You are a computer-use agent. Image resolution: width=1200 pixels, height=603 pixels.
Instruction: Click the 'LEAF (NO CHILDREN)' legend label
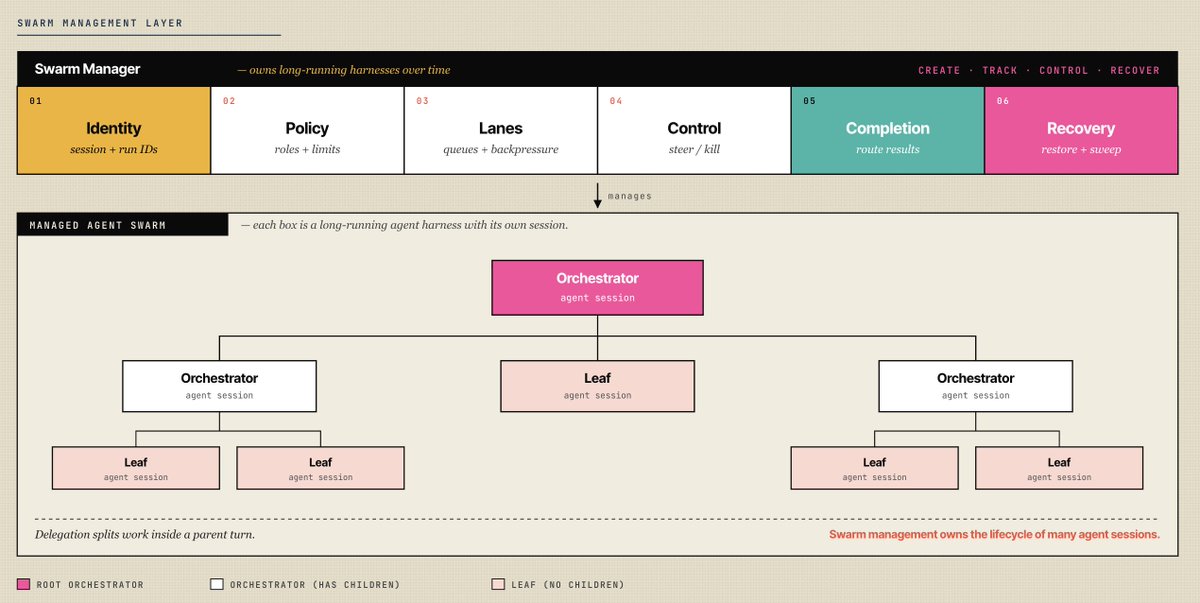click(568, 585)
